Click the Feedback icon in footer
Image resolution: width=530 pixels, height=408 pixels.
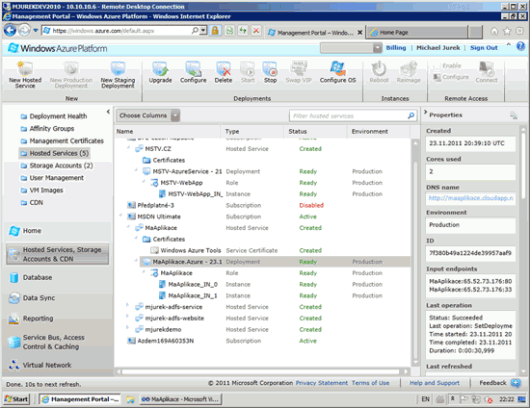[516, 383]
